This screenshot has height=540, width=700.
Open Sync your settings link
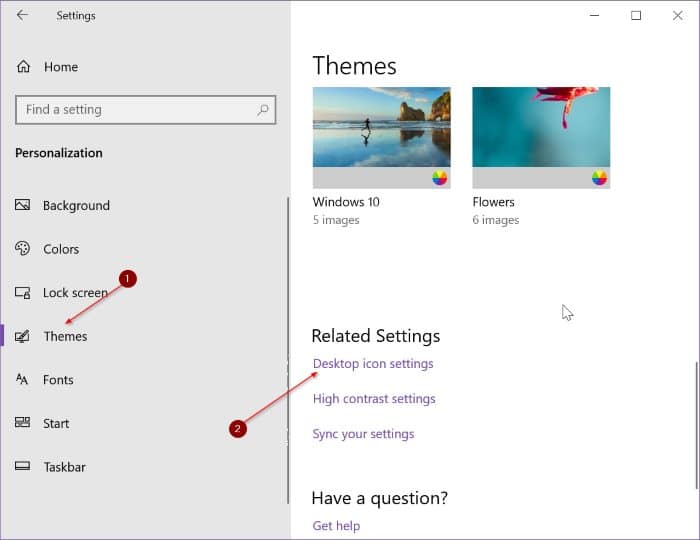pos(363,434)
